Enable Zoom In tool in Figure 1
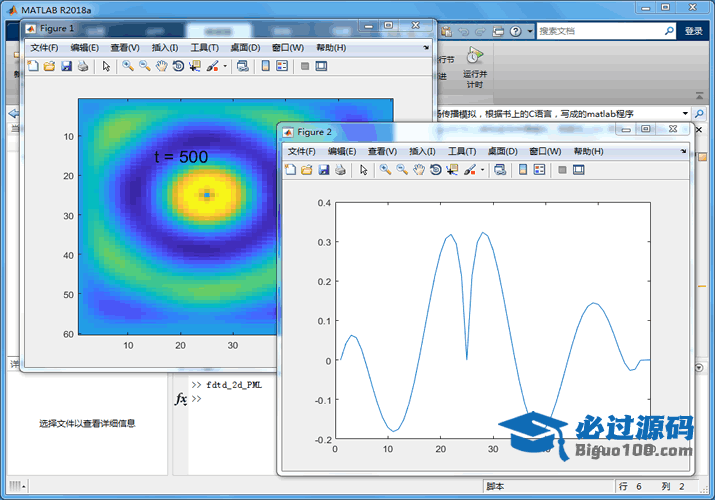 click(128, 66)
